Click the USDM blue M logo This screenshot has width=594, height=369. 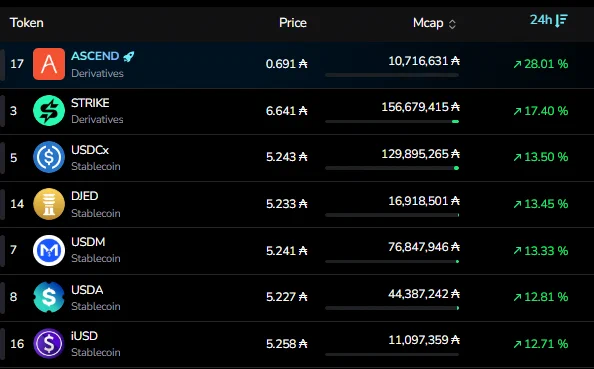[x=49, y=250]
